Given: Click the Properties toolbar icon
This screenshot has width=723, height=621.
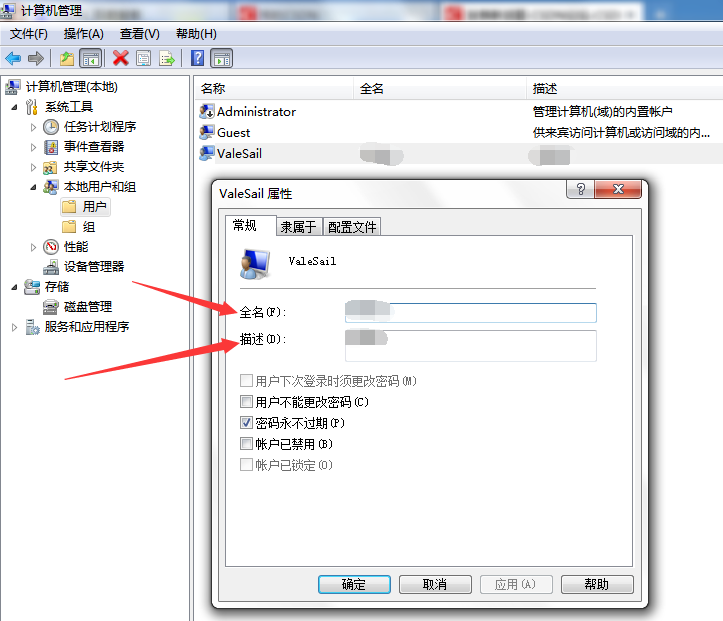Looking at the screenshot, I should point(143,59).
